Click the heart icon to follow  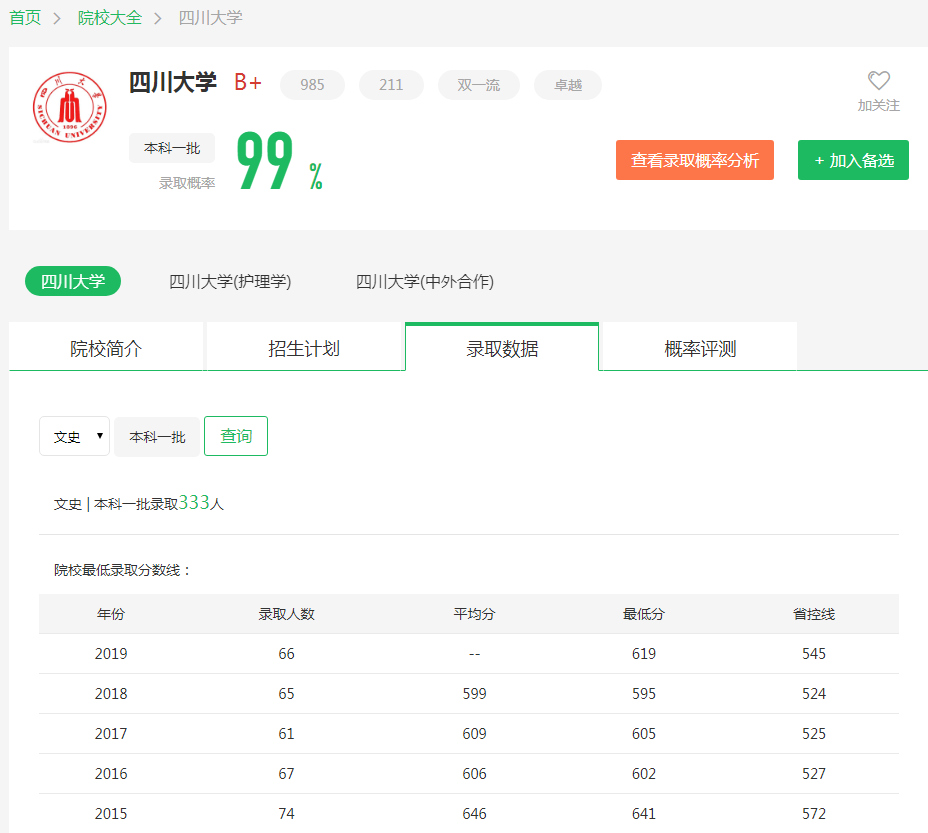(x=878, y=81)
